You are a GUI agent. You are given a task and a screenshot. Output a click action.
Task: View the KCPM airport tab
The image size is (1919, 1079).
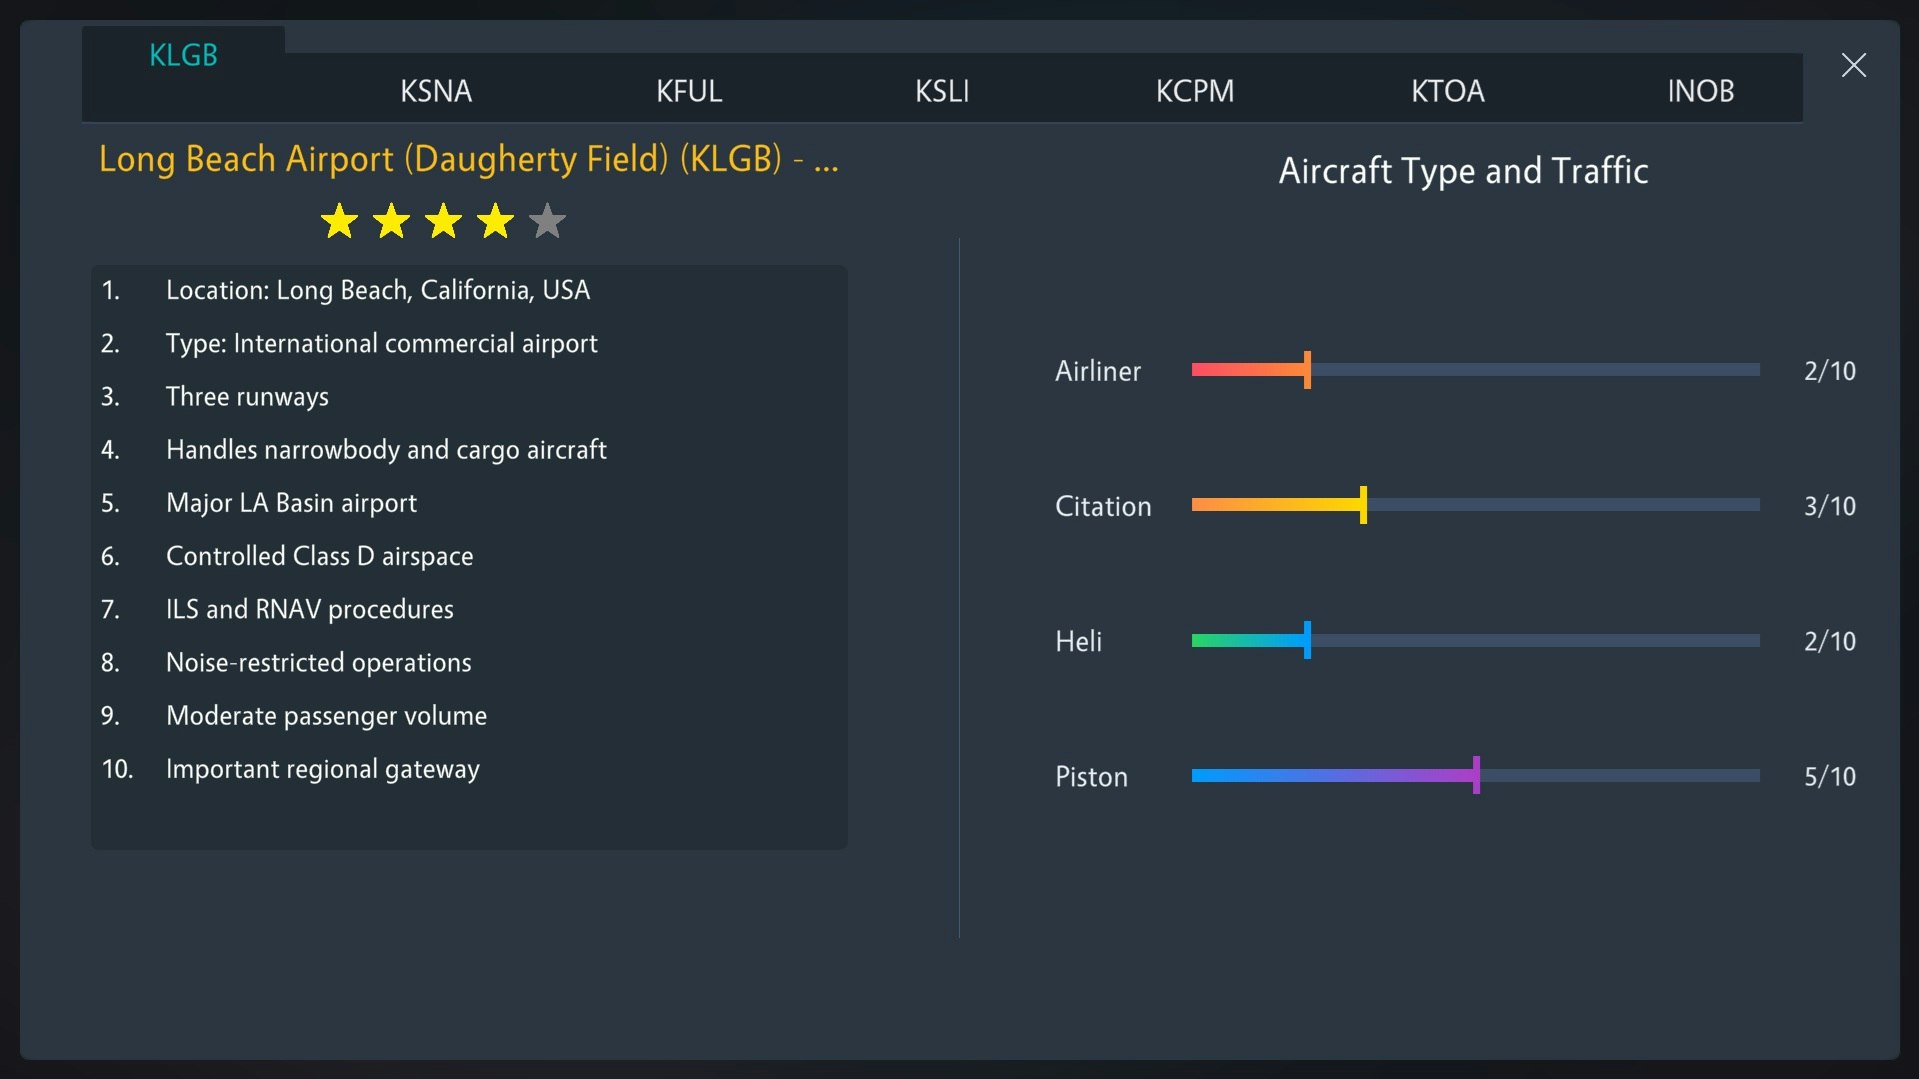coord(1195,90)
